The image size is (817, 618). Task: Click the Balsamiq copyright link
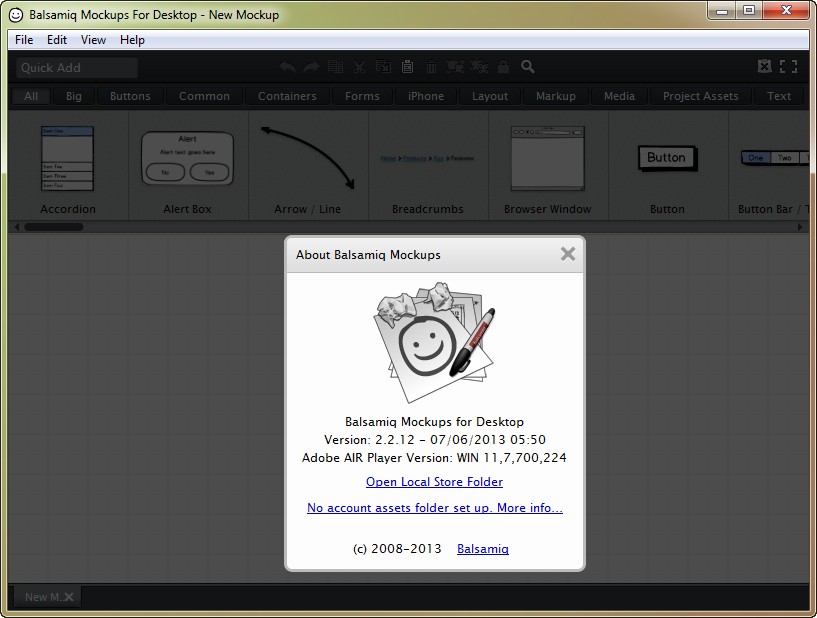click(483, 549)
